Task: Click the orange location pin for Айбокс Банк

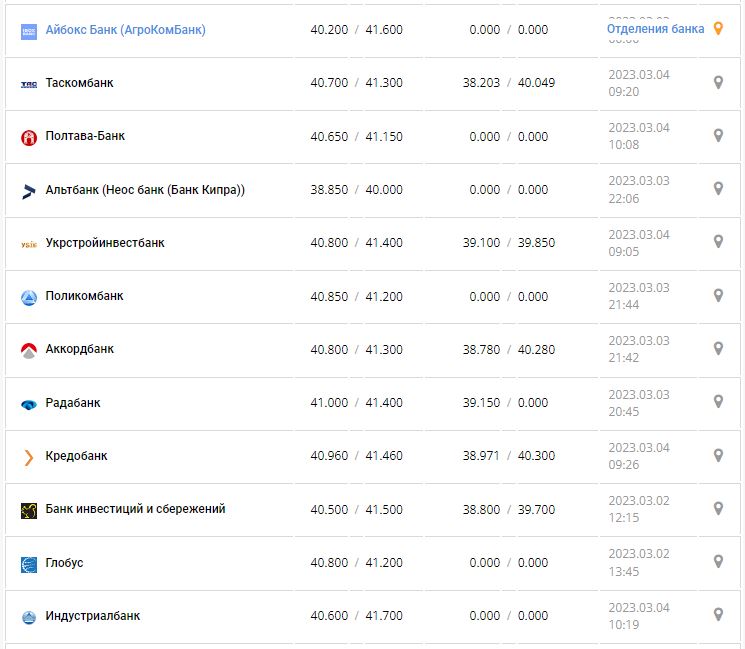Action: pyautogui.click(x=718, y=29)
